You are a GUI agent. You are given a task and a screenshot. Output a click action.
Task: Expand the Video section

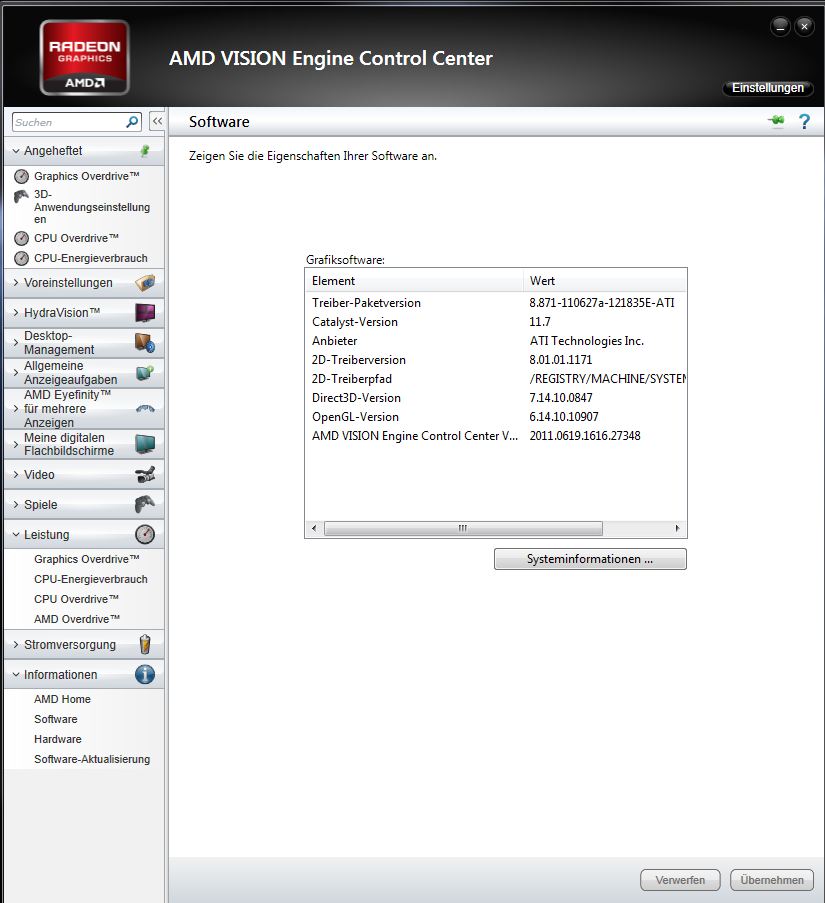click(x=16, y=475)
